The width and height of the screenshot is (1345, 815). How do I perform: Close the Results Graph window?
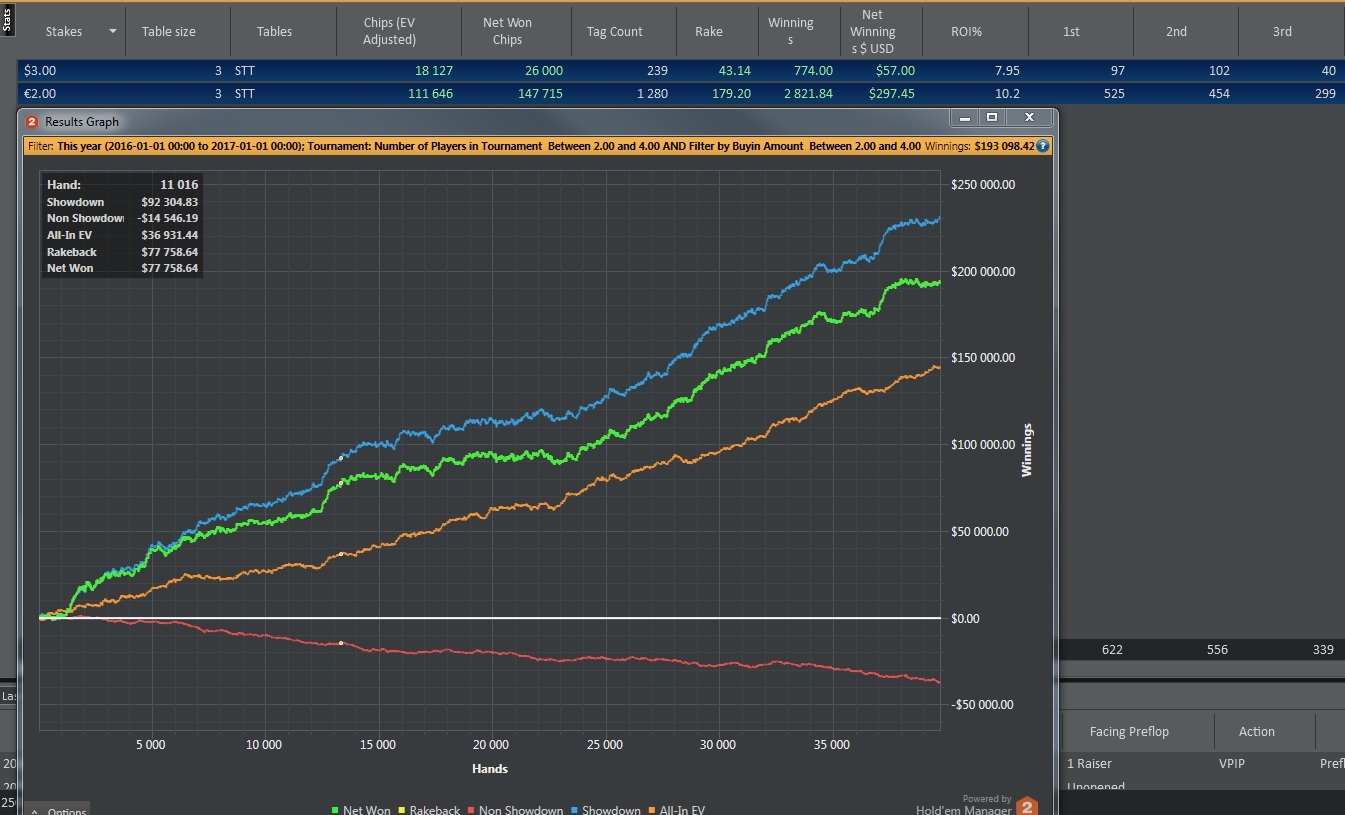[x=1028, y=118]
